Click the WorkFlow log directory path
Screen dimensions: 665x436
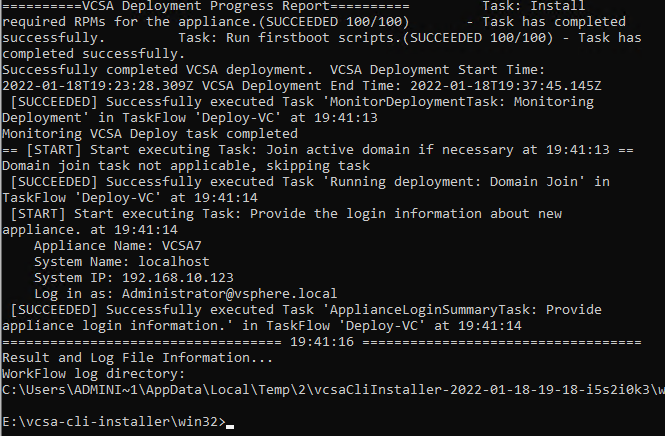point(333,390)
